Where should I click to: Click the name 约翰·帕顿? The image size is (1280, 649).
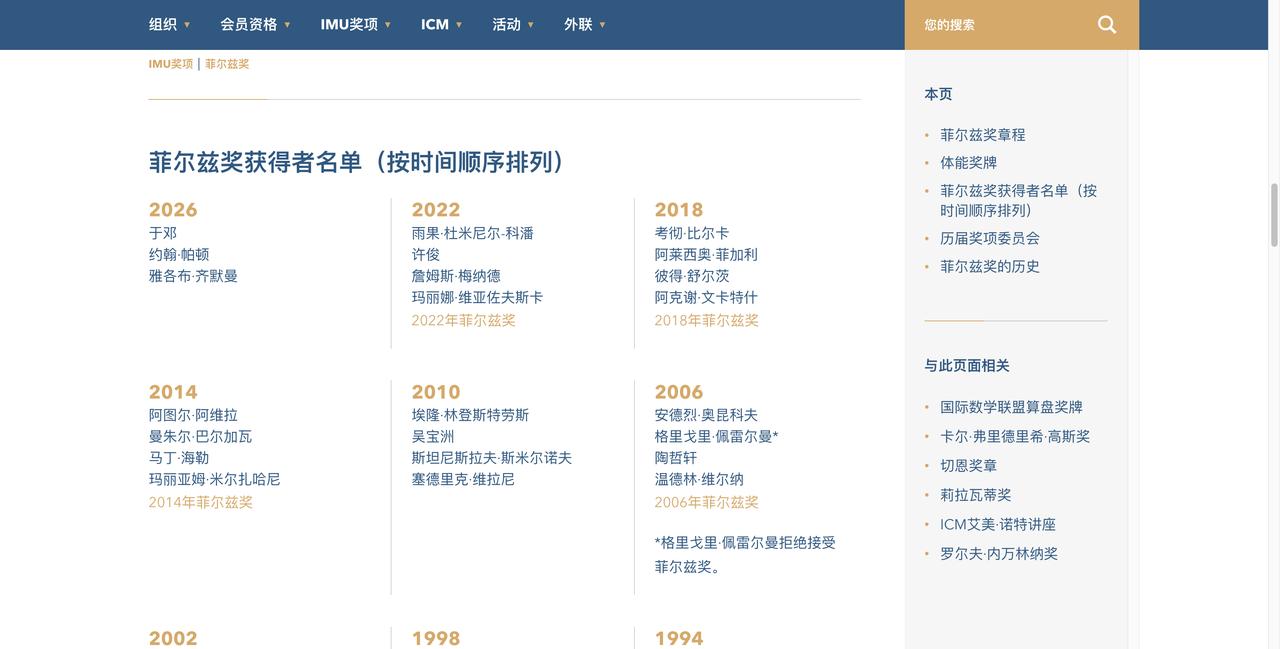coord(179,255)
